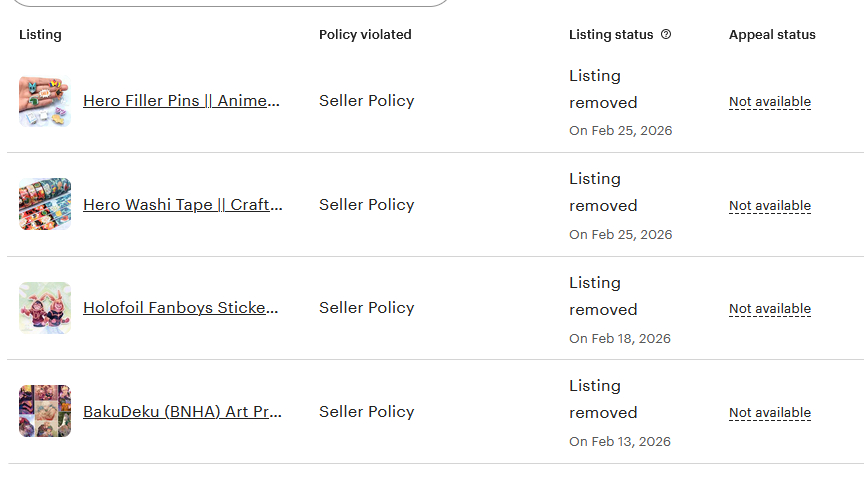Open the BakuDeku (BNHA) Art Print link
The height and width of the screenshot is (486, 864).
(x=182, y=412)
